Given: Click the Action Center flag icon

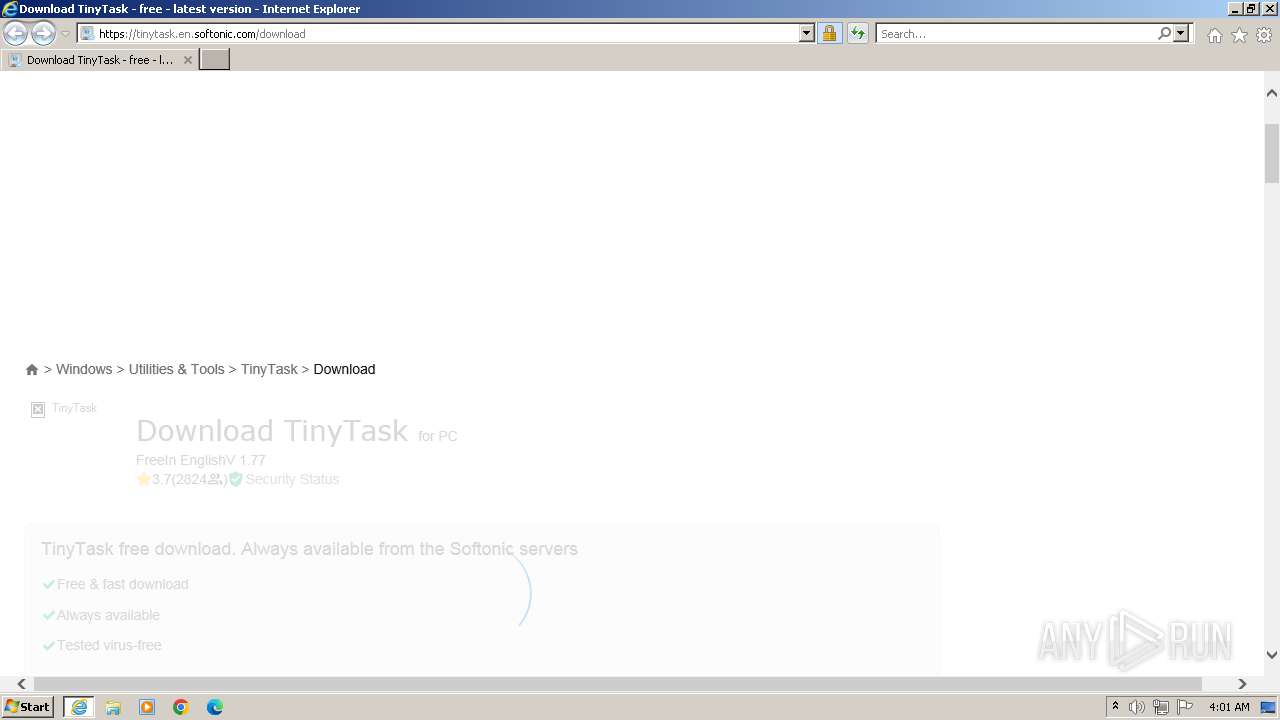Looking at the screenshot, I should pyautogui.click(x=1185, y=707).
